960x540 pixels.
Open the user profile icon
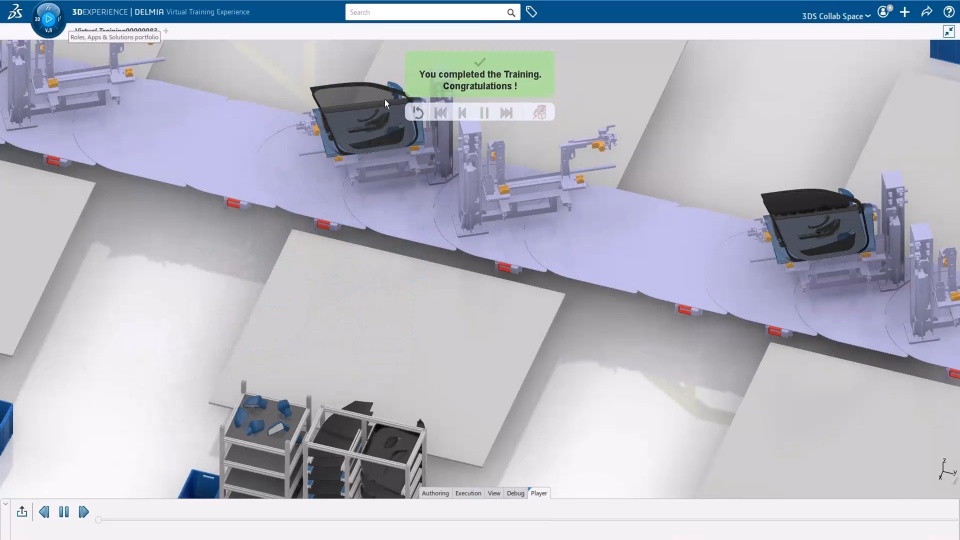pyautogui.click(x=883, y=12)
